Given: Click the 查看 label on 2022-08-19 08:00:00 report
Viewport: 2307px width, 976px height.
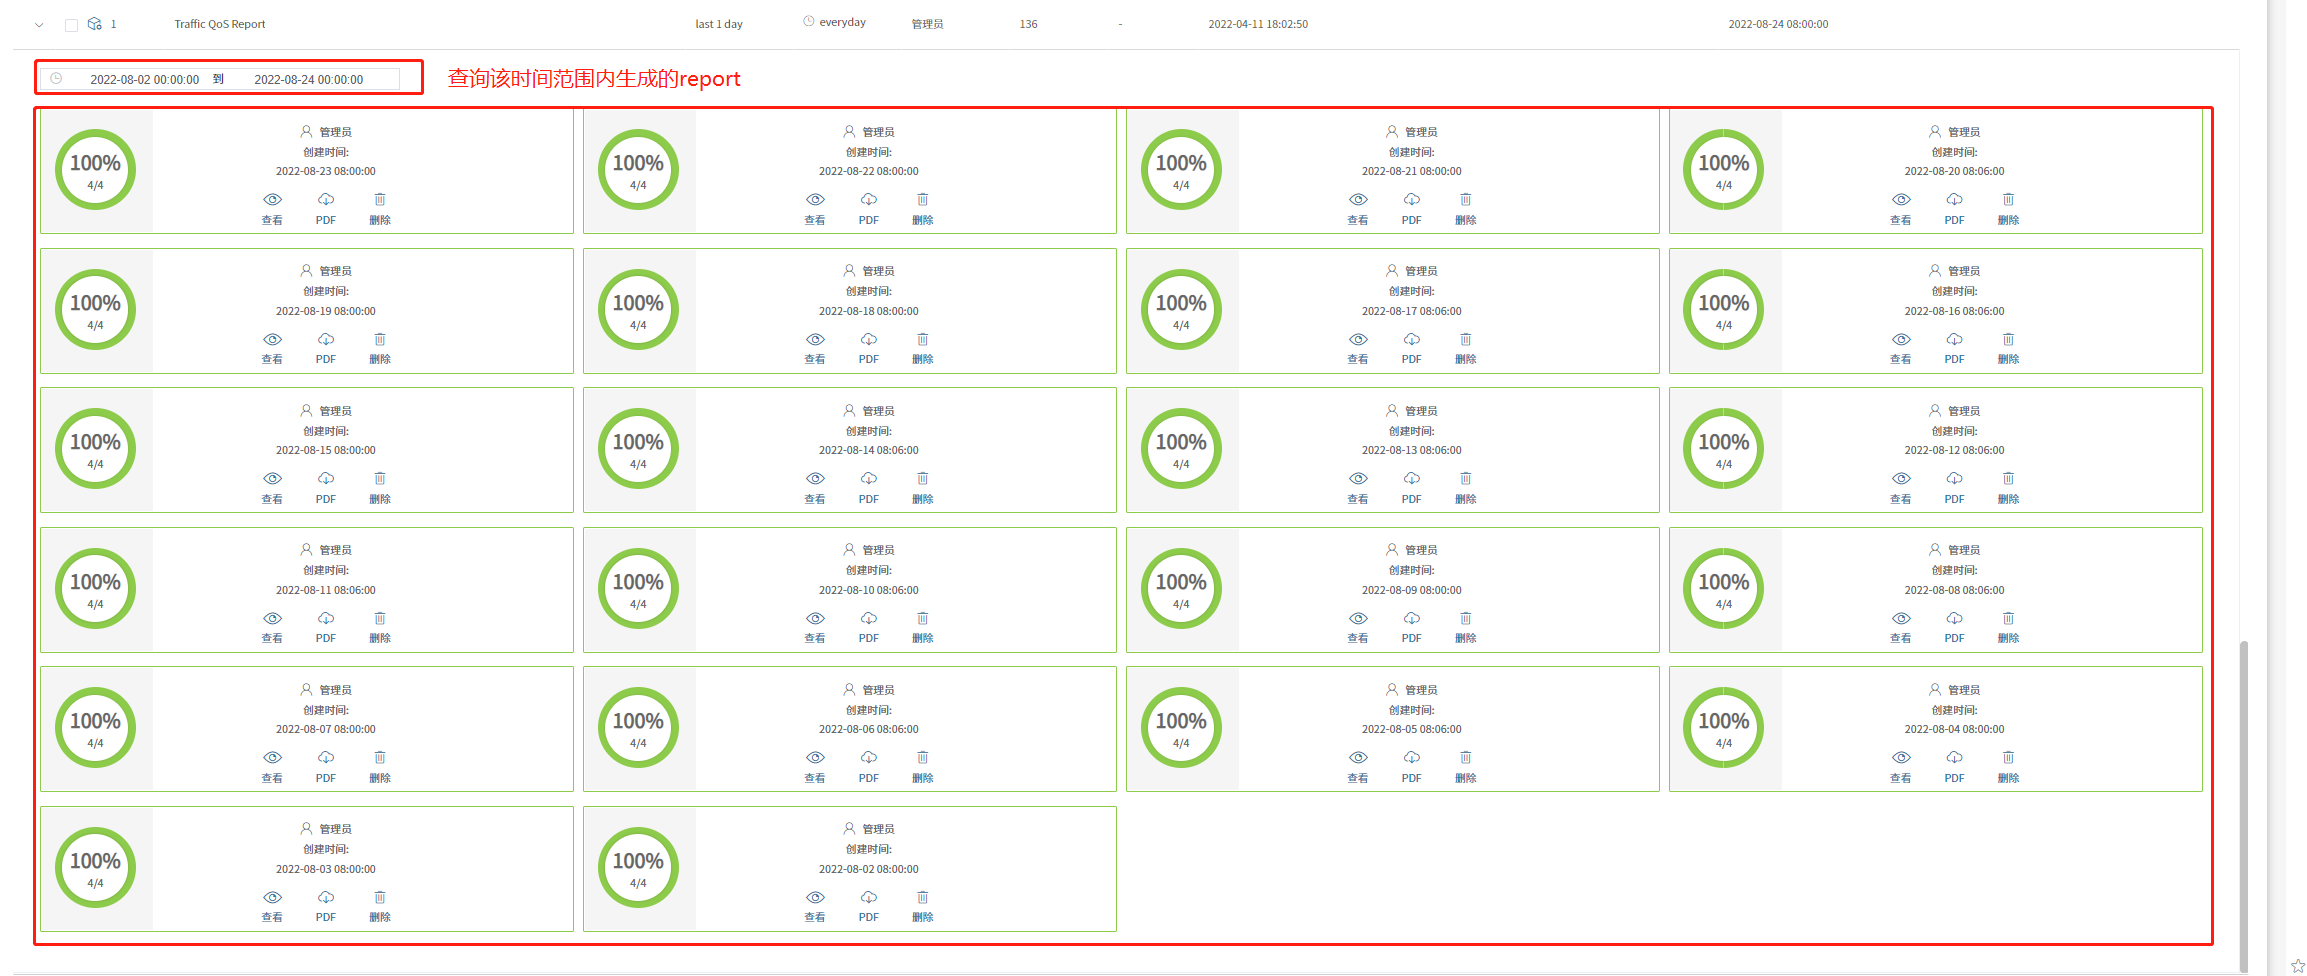Looking at the screenshot, I should 272,359.
